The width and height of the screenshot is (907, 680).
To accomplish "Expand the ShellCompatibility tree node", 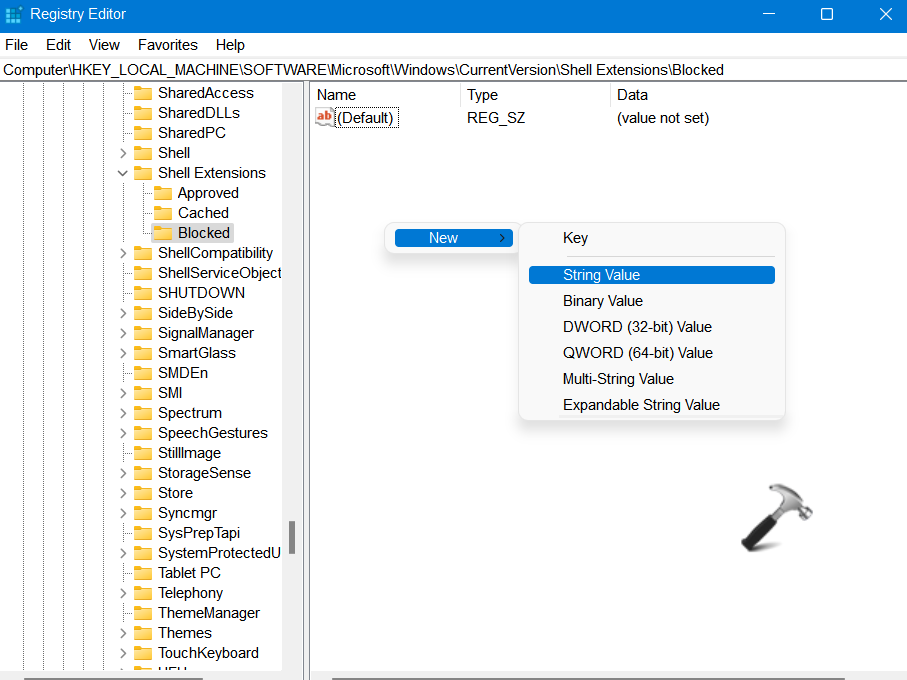I will tap(123, 253).
